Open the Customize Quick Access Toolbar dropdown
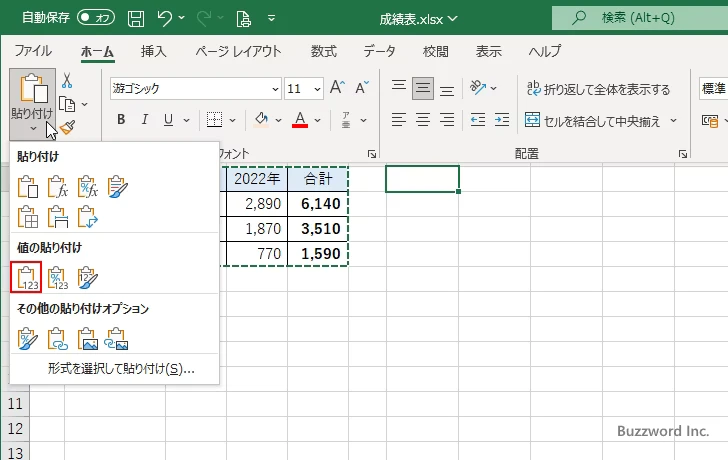728x460 pixels. [x=272, y=19]
